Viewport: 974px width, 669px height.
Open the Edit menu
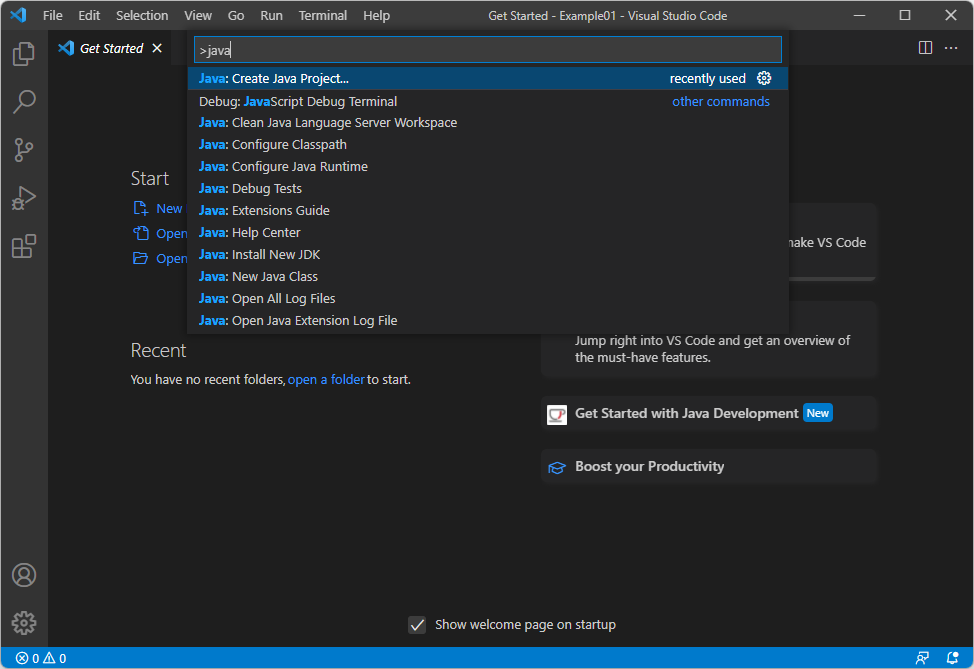89,16
